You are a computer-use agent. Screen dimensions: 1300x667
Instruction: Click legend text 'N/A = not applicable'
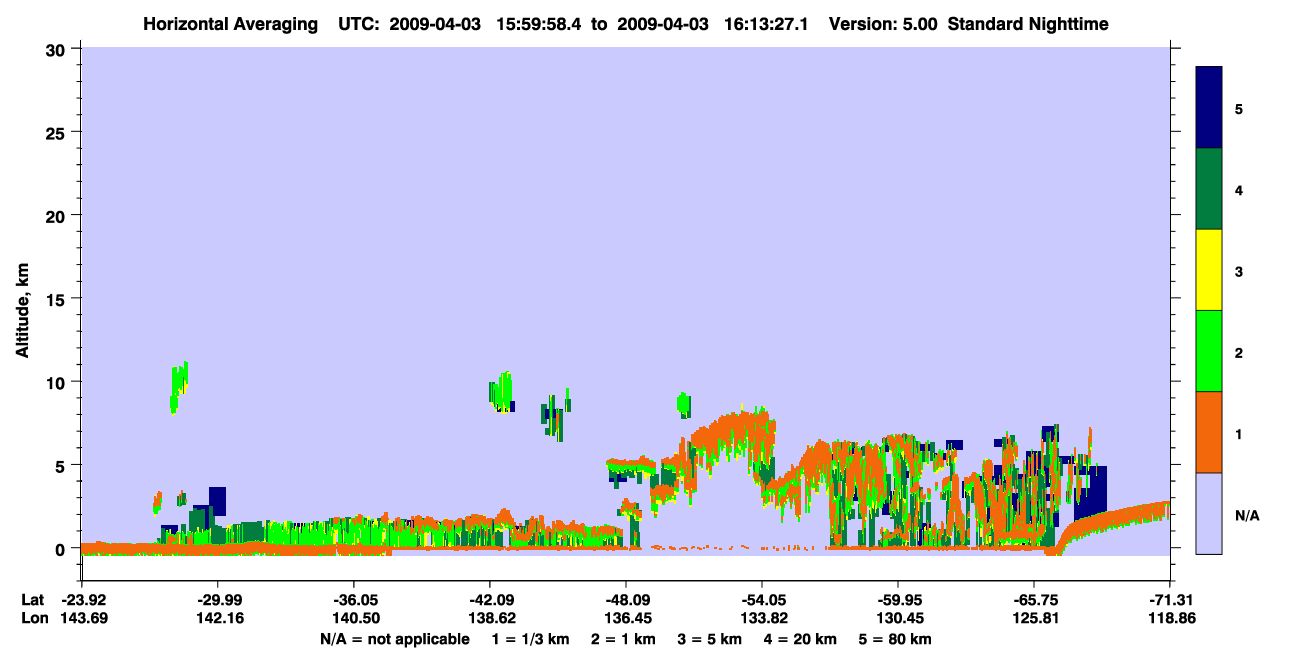pos(394,639)
